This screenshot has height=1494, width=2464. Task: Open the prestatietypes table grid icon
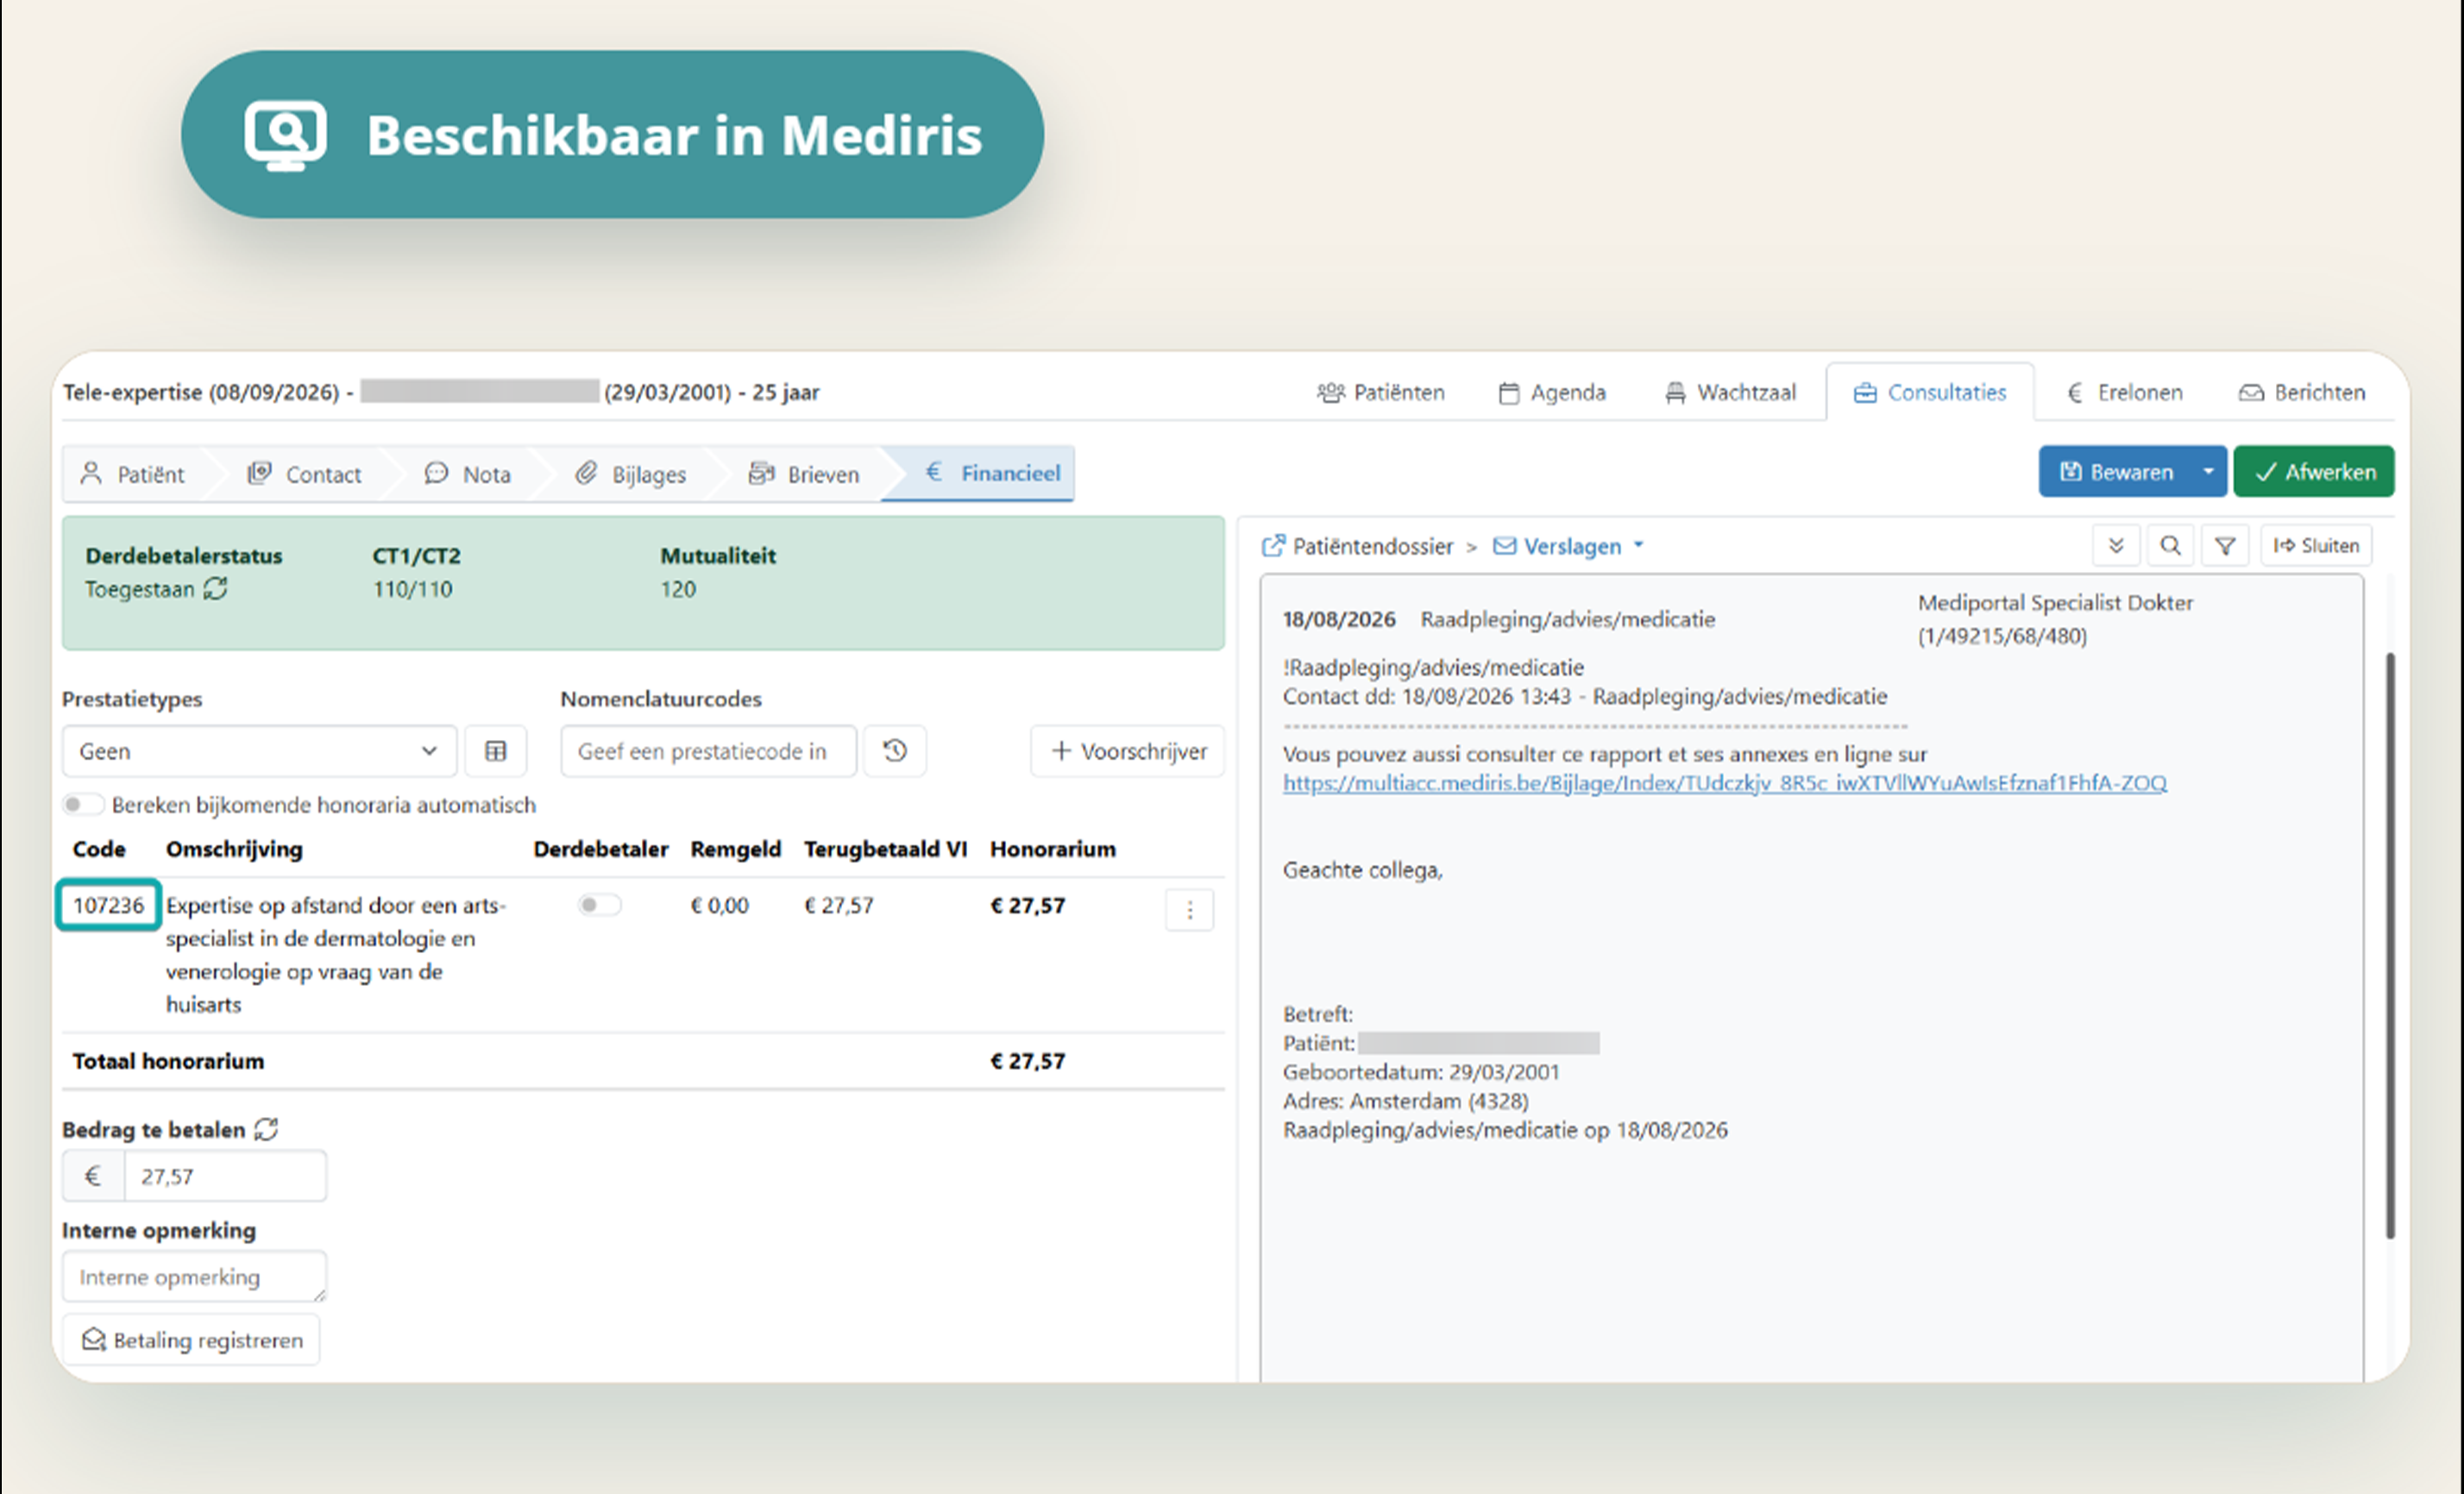496,751
